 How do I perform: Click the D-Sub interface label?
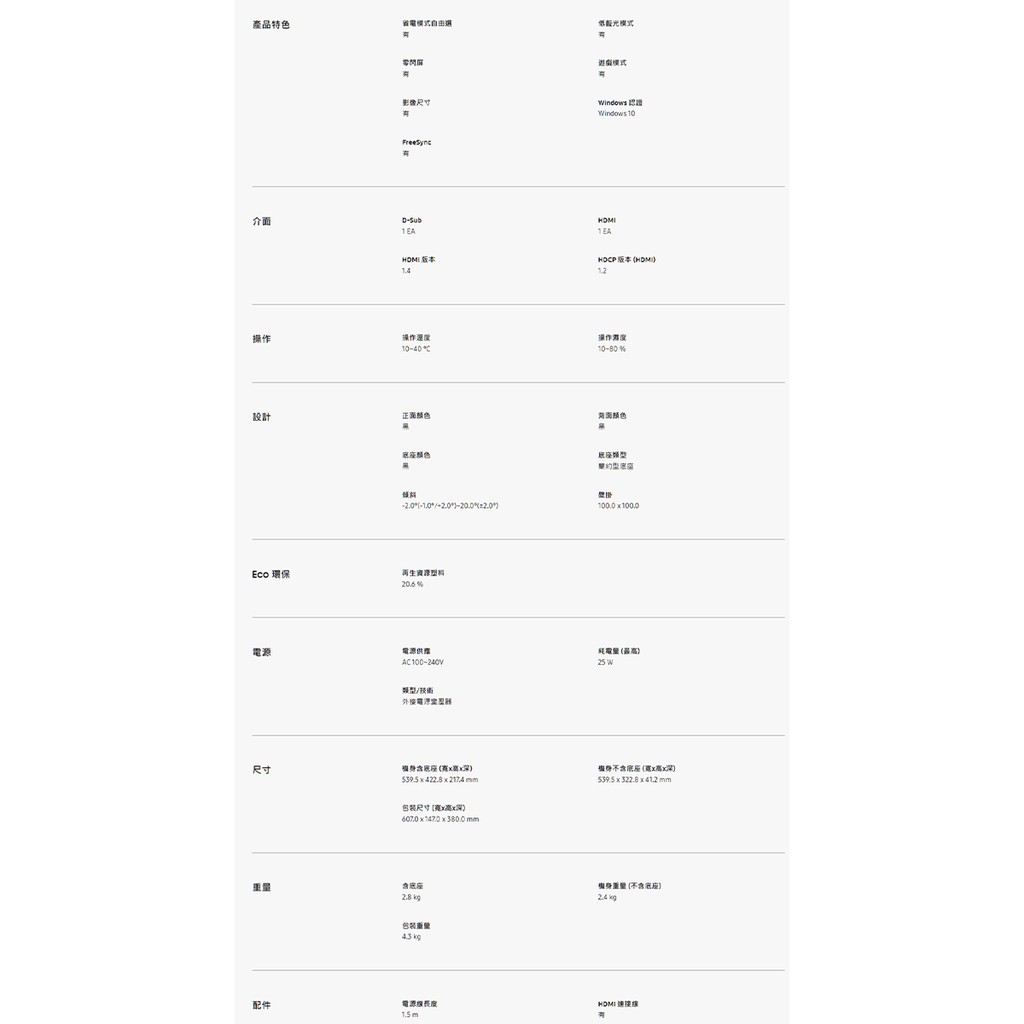pyautogui.click(x=412, y=220)
